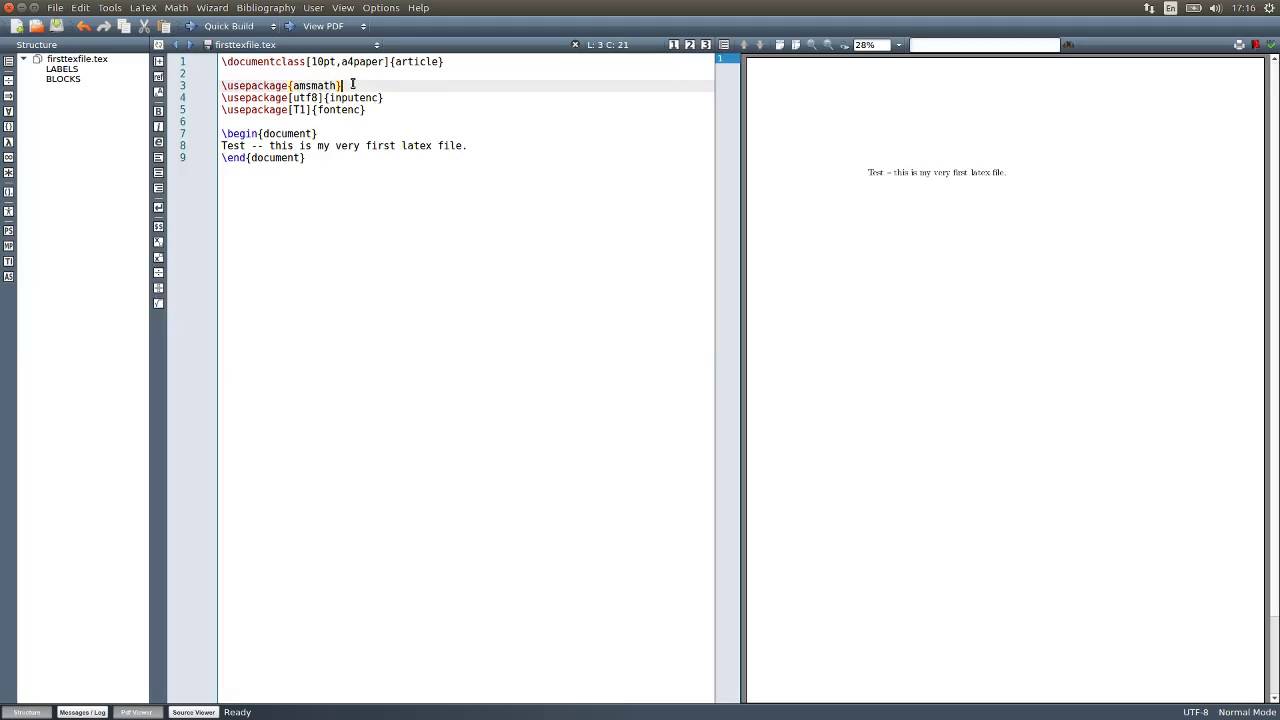Open the En keyboard layout indicator
The width and height of the screenshot is (1280, 720).
(1170, 8)
